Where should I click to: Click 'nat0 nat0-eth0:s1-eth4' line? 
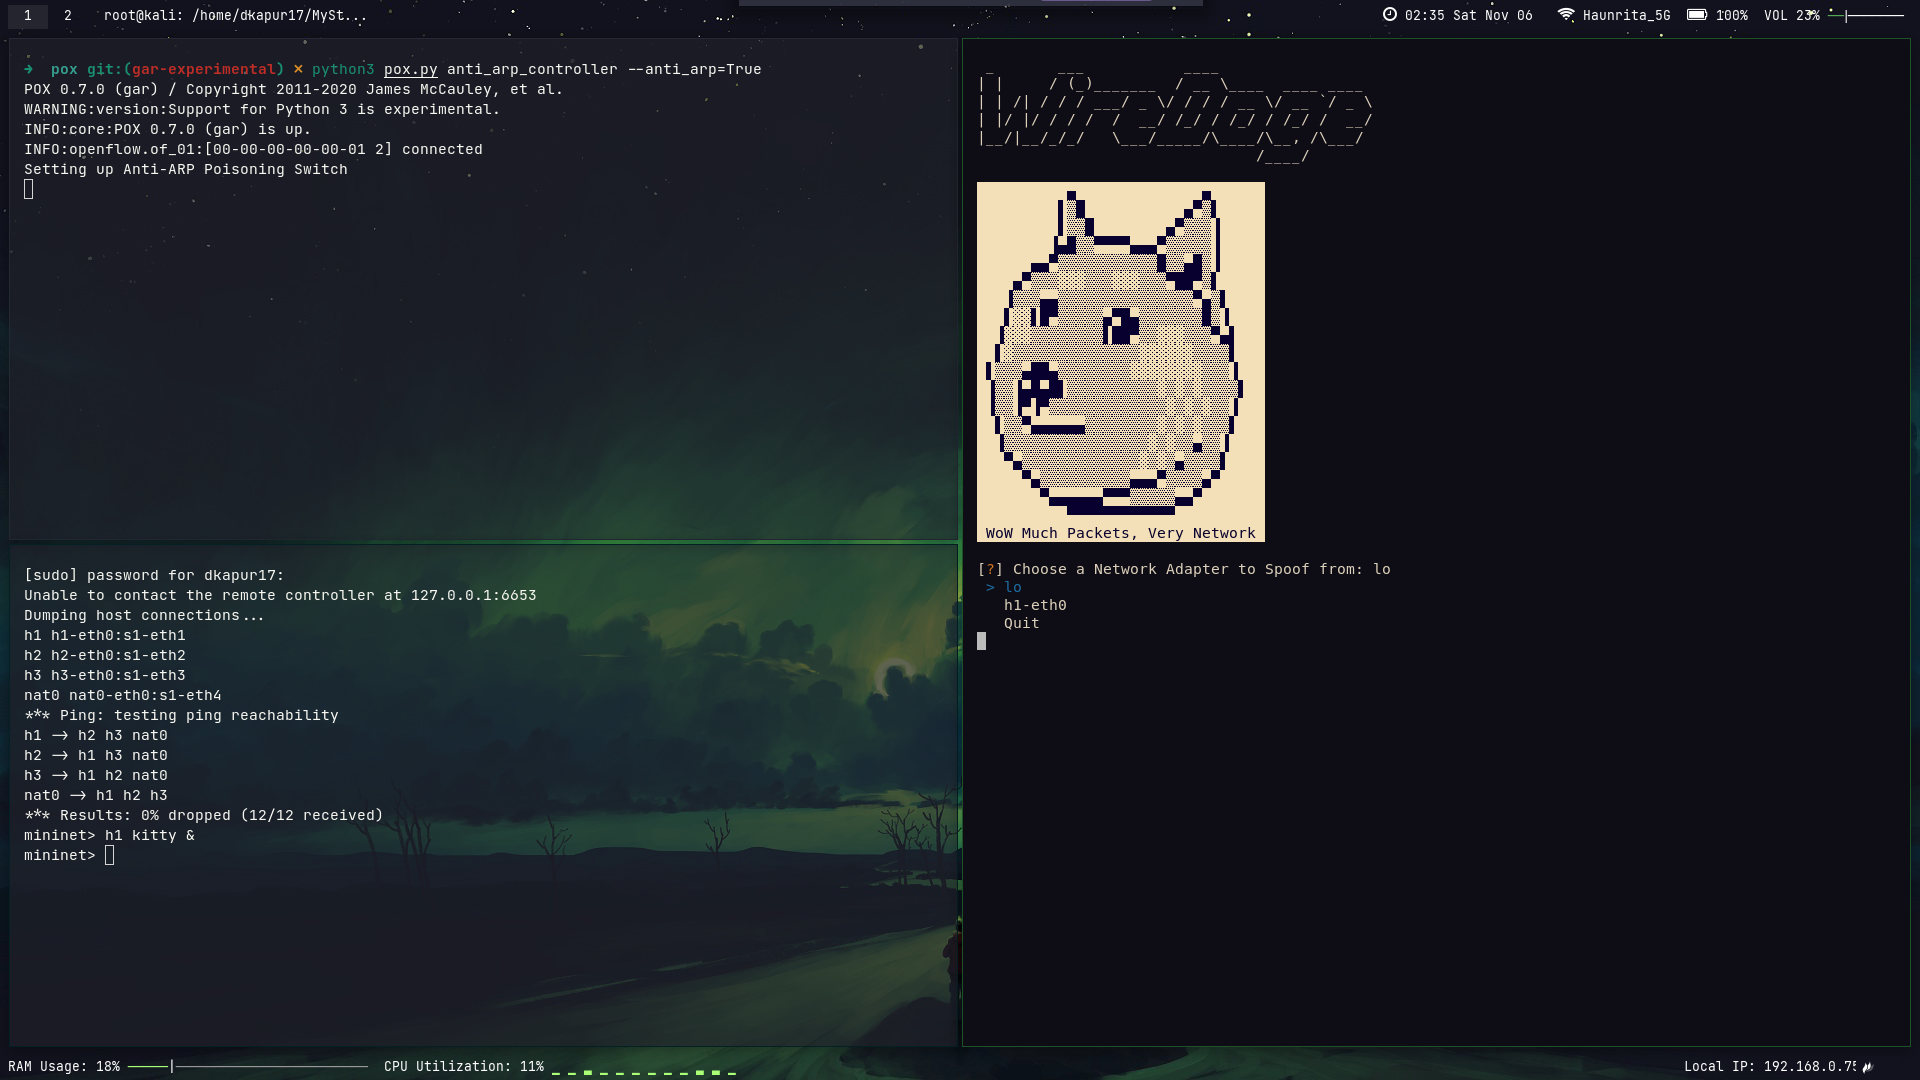(123, 696)
